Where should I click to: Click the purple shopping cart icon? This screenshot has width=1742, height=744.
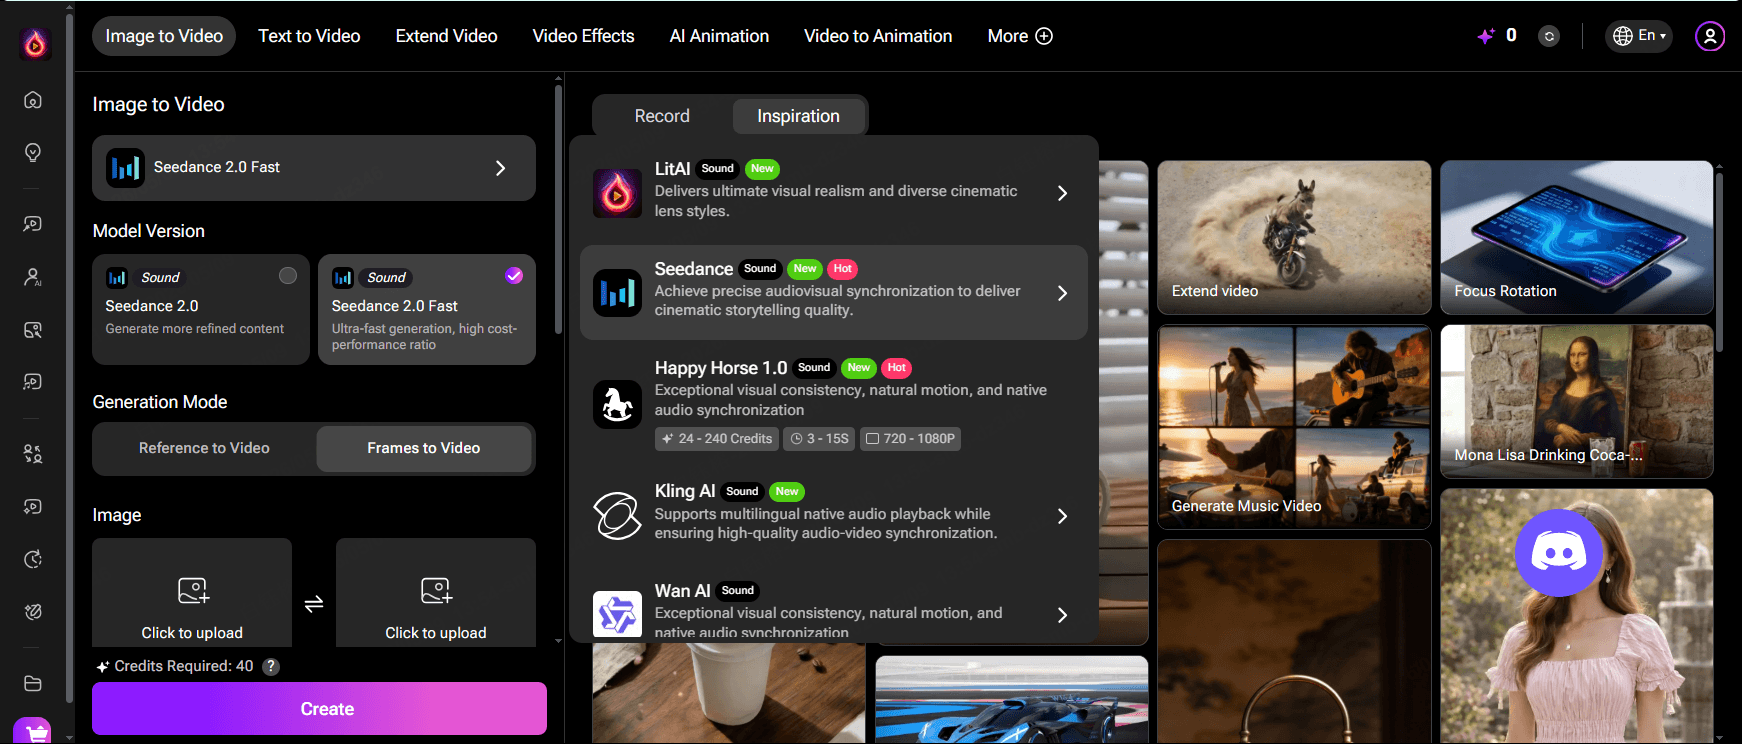click(x=33, y=731)
